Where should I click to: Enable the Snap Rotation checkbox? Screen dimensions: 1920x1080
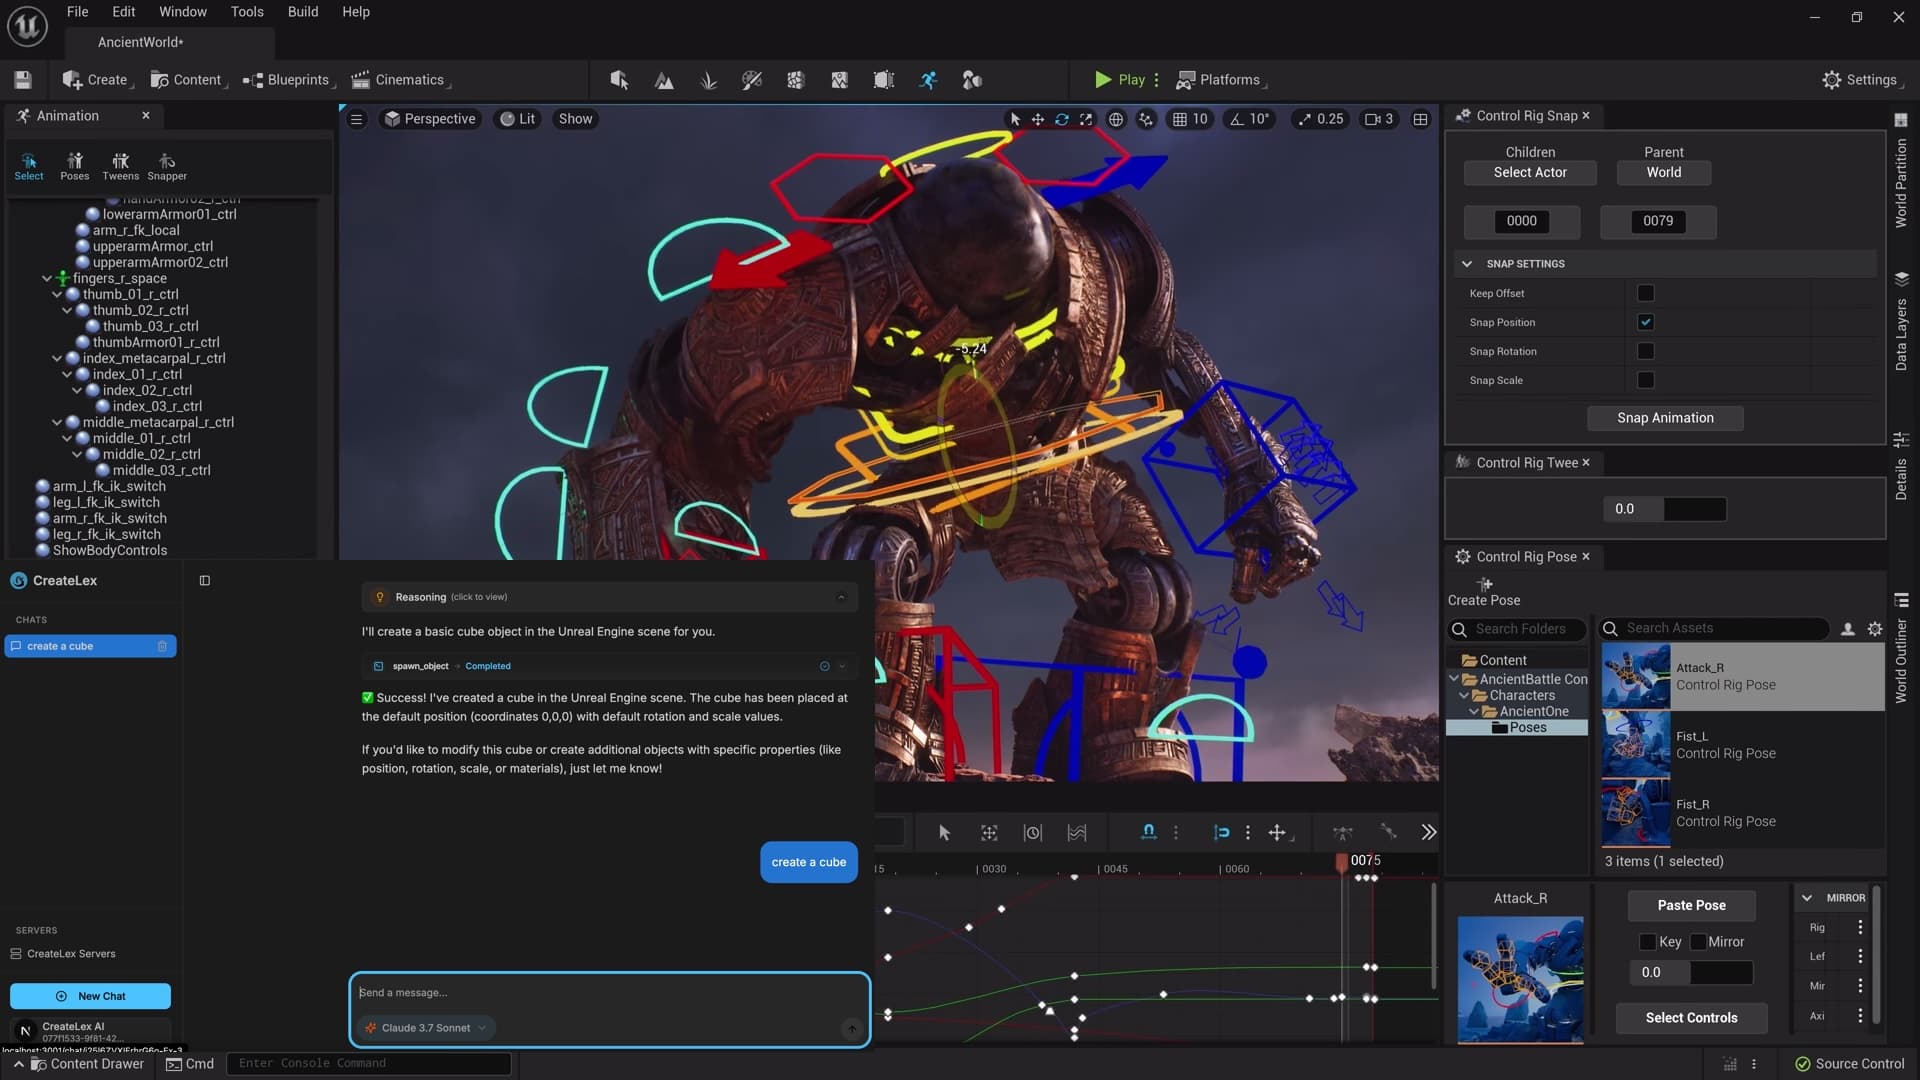point(1647,351)
